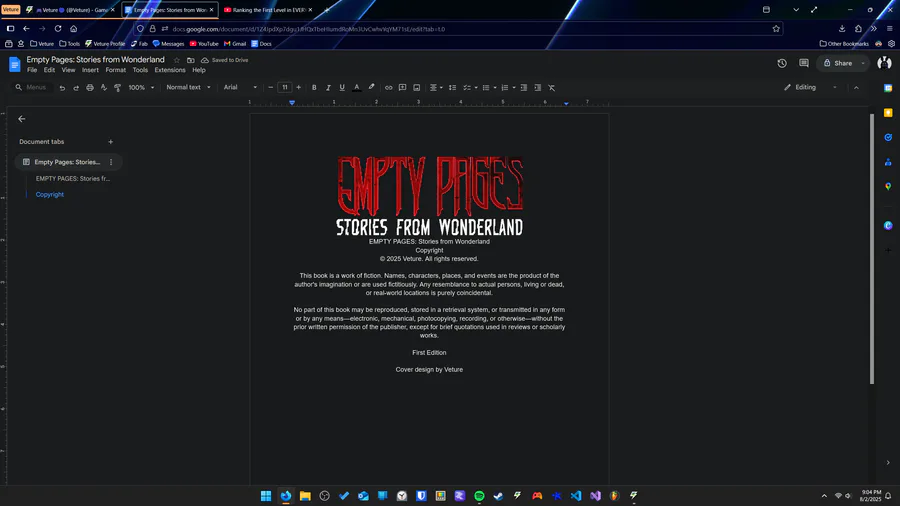Select the Empty Pages: Stories... document tab
This screenshot has height=506, width=900.
[x=68, y=162]
